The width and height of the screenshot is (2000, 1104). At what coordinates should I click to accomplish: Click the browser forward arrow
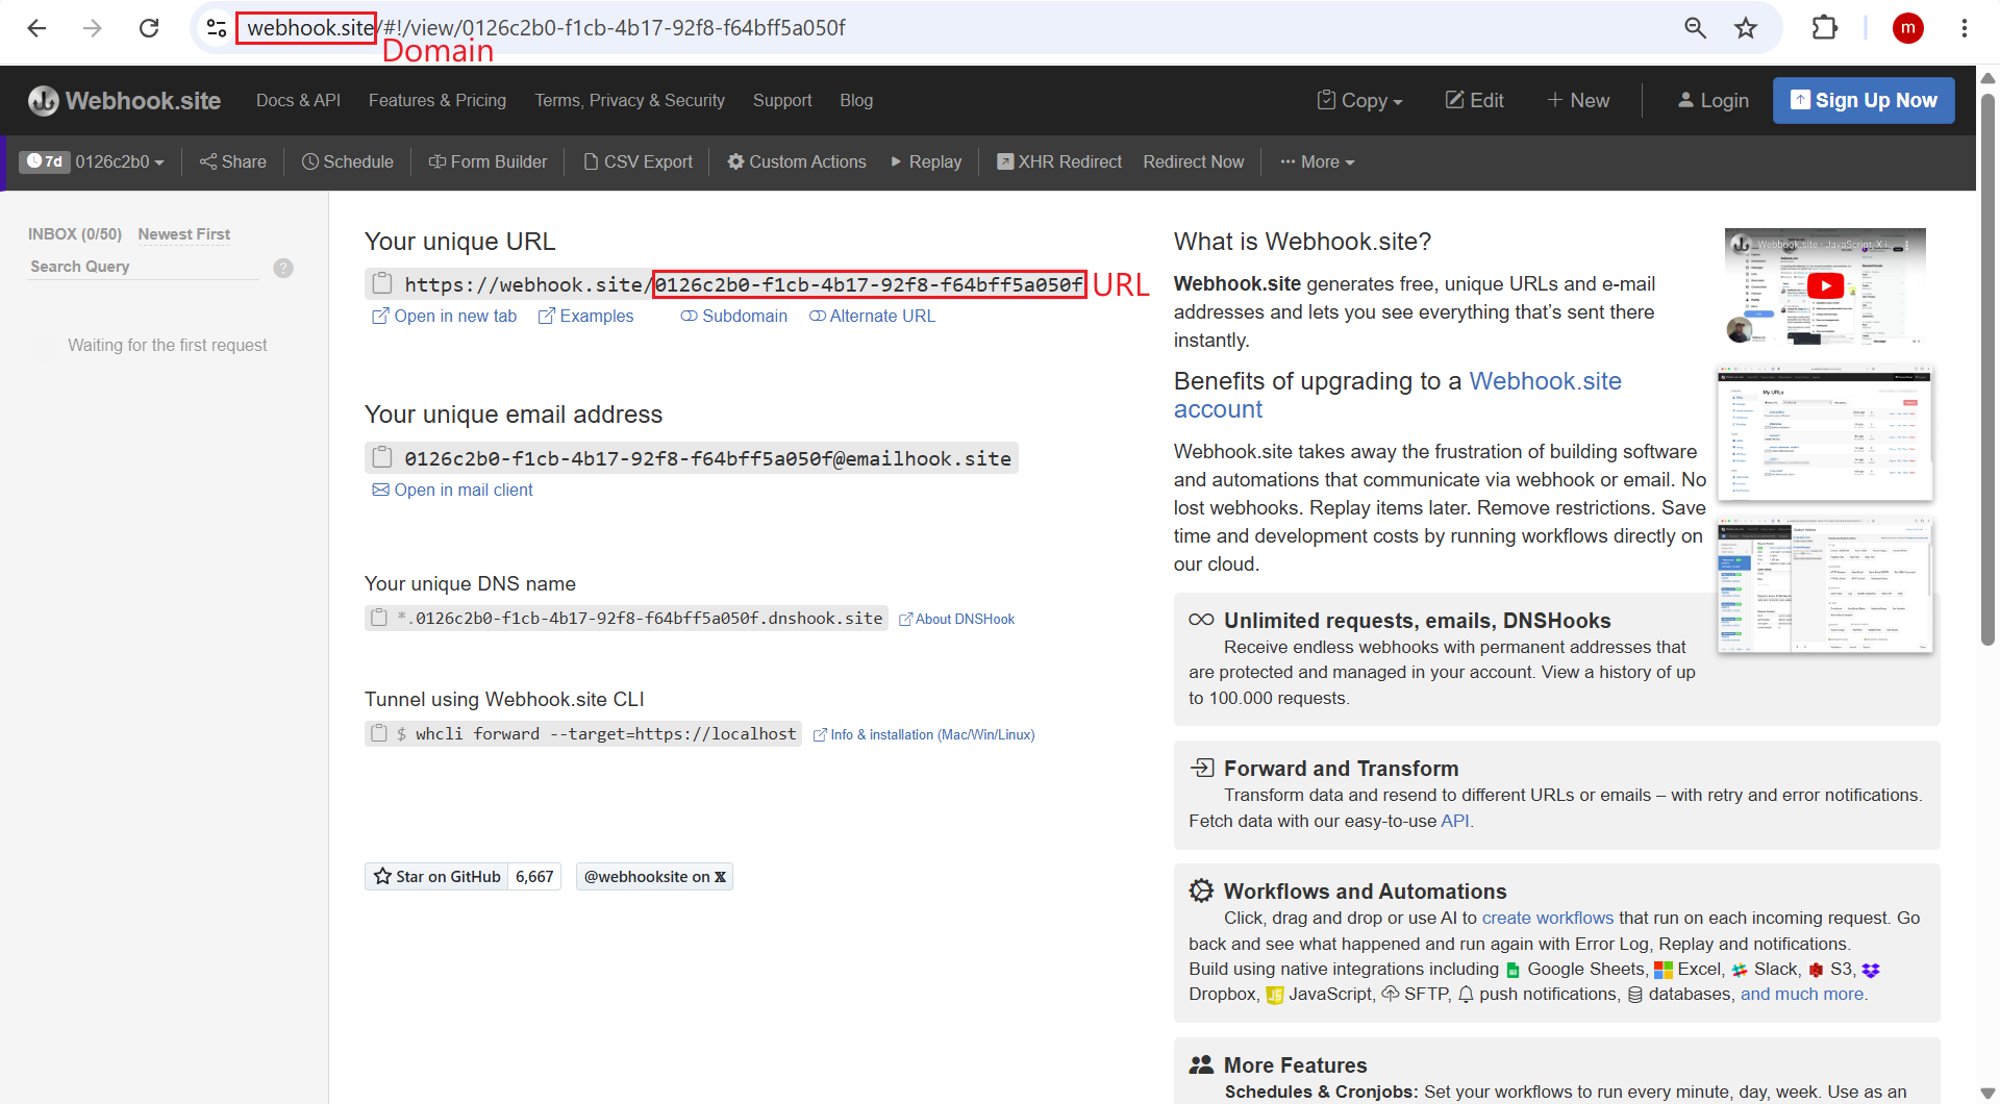pyautogui.click(x=92, y=28)
